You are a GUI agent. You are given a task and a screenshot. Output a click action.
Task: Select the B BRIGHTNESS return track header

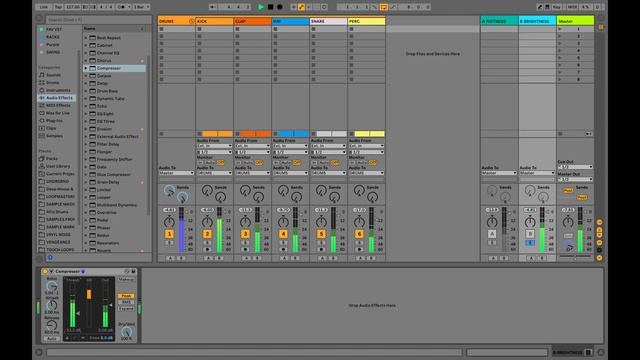click(537, 21)
